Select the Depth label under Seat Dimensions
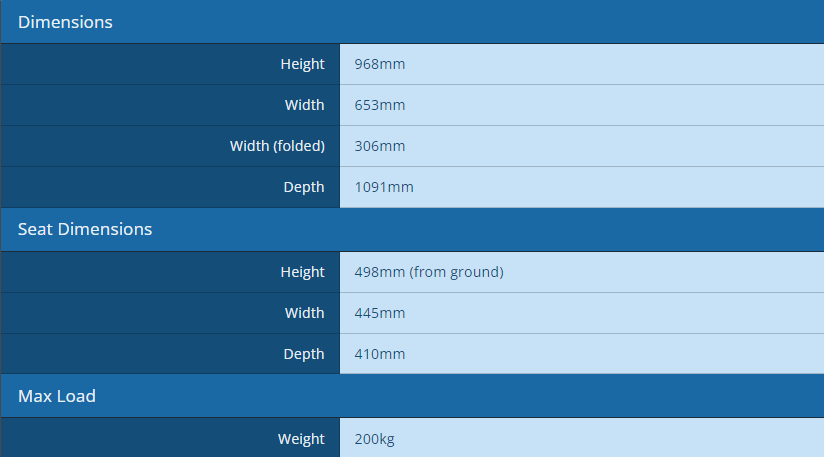 (304, 354)
